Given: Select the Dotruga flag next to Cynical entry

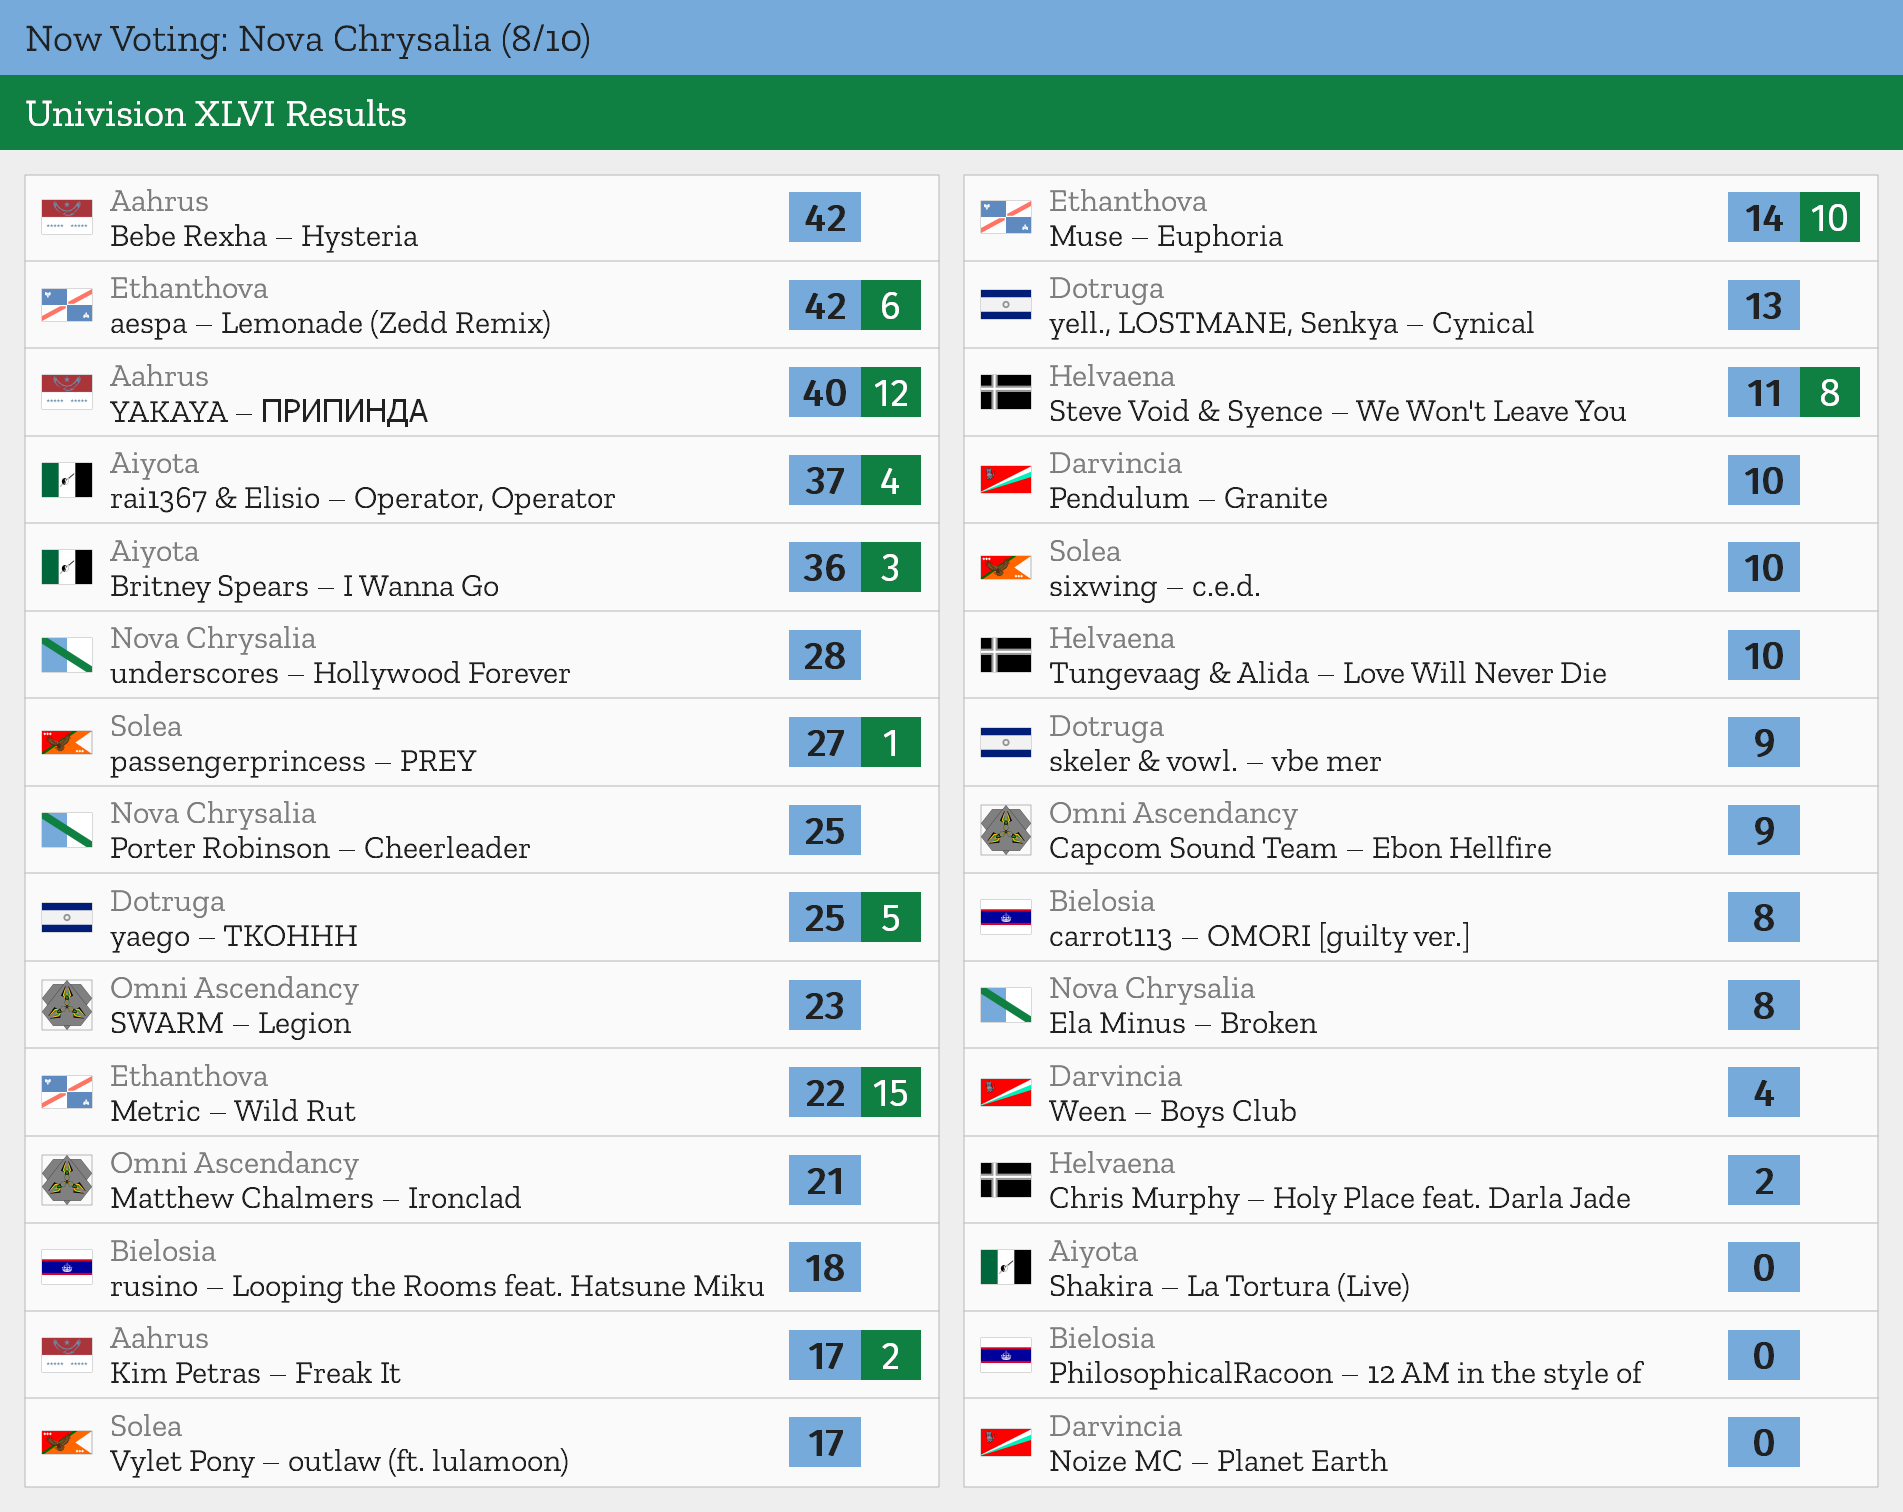Looking at the screenshot, I should 1006,305.
